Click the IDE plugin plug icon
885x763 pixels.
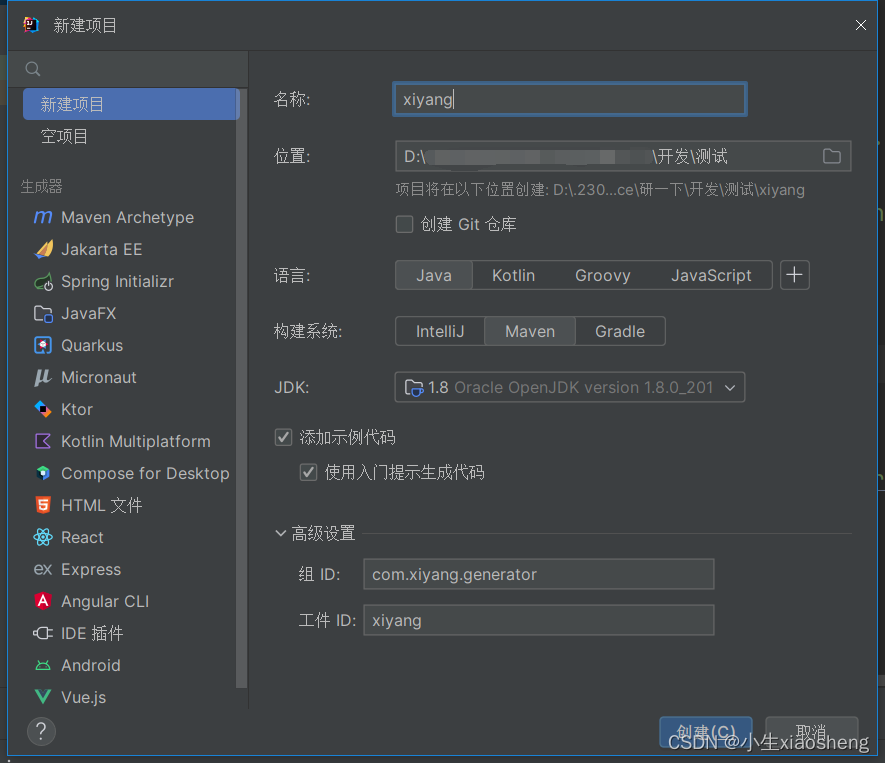[43, 633]
